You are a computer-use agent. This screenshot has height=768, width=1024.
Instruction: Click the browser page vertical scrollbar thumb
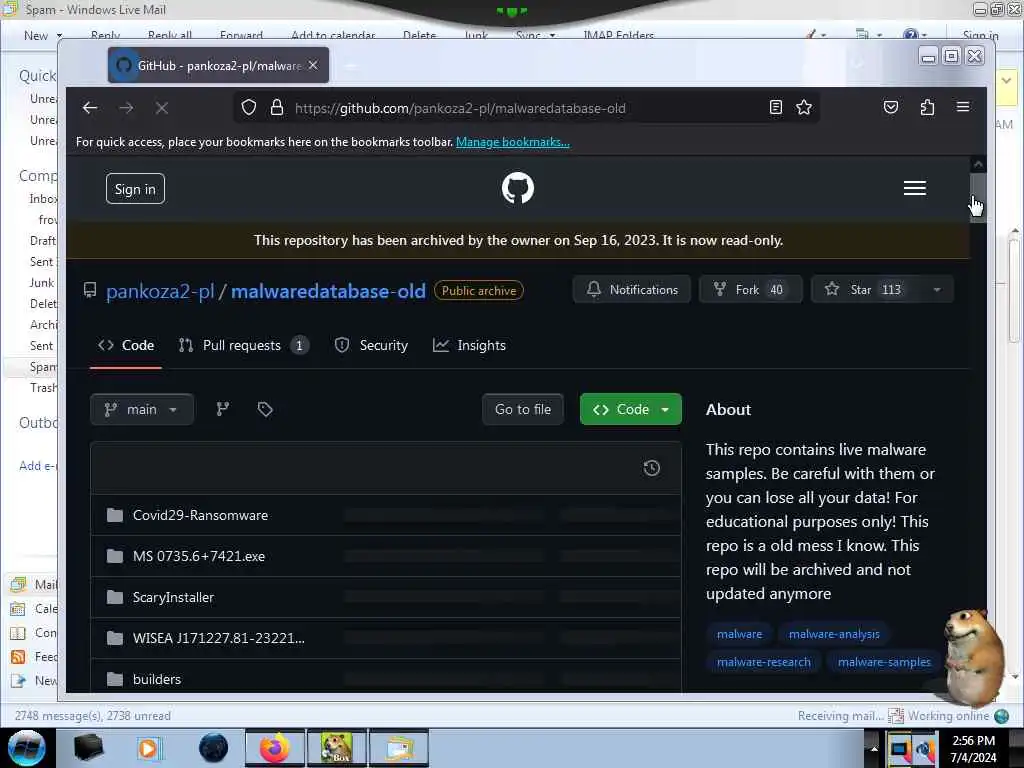[x=978, y=198]
